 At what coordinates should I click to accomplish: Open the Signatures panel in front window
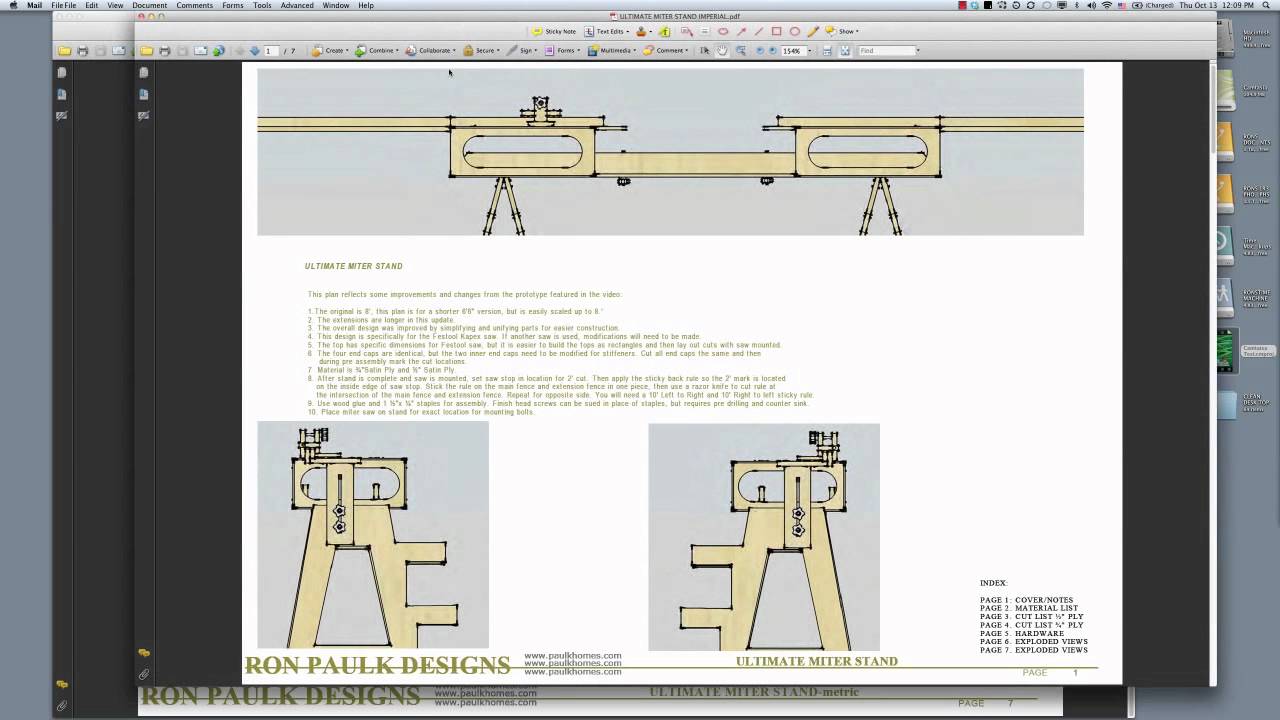tap(143, 115)
